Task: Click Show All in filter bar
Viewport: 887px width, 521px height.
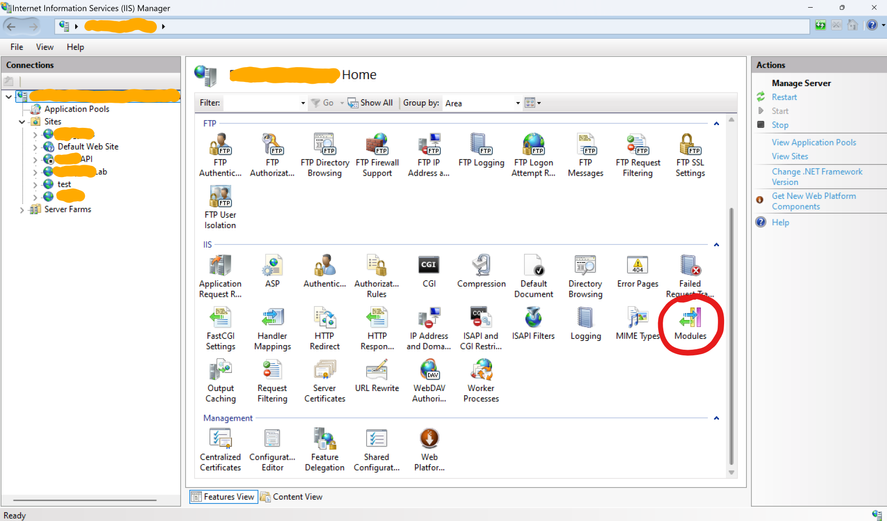Action: pos(370,103)
